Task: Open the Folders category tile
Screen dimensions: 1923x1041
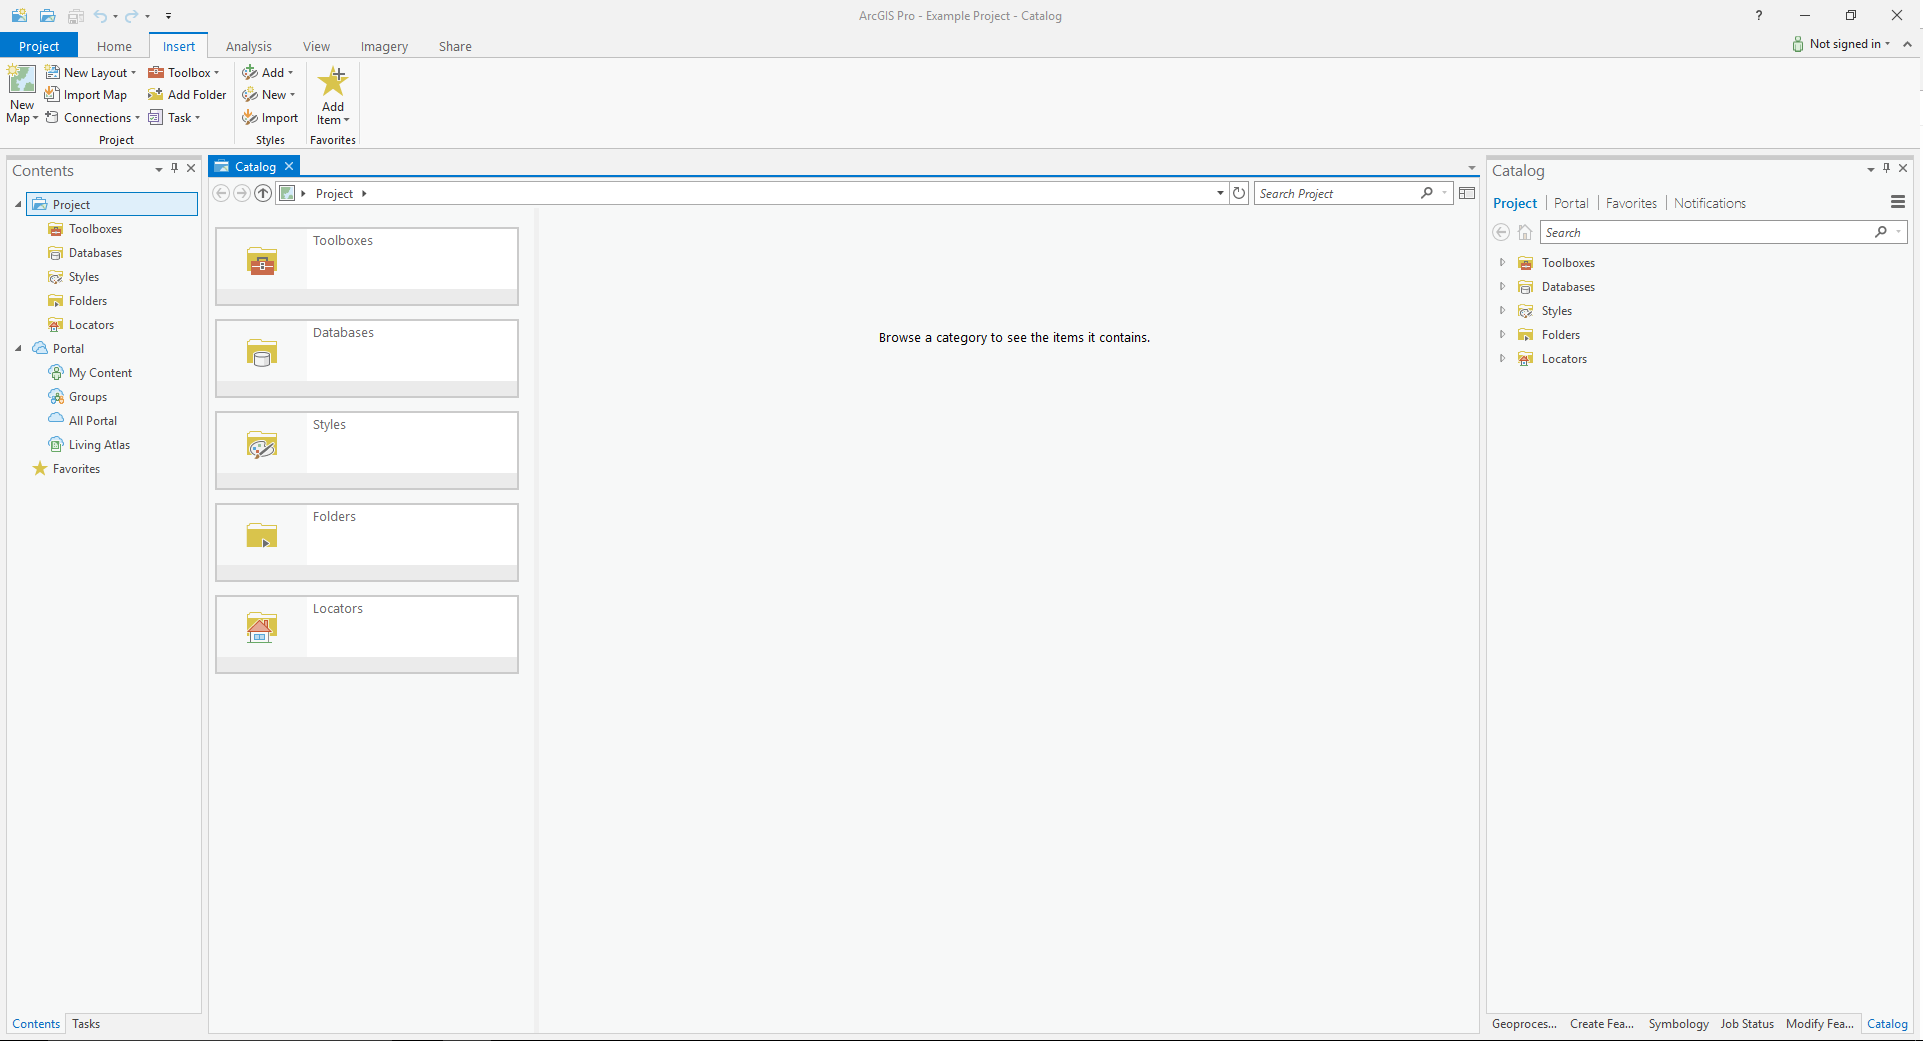Action: pos(367,542)
